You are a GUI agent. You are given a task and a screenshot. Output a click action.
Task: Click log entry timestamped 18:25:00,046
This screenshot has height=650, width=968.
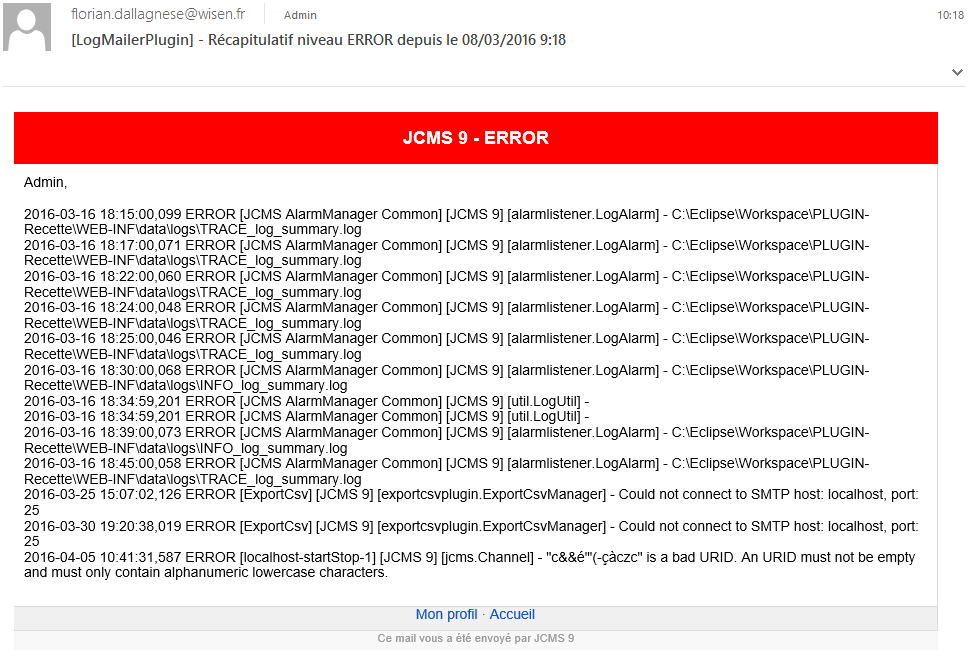pyautogui.click(x=446, y=346)
